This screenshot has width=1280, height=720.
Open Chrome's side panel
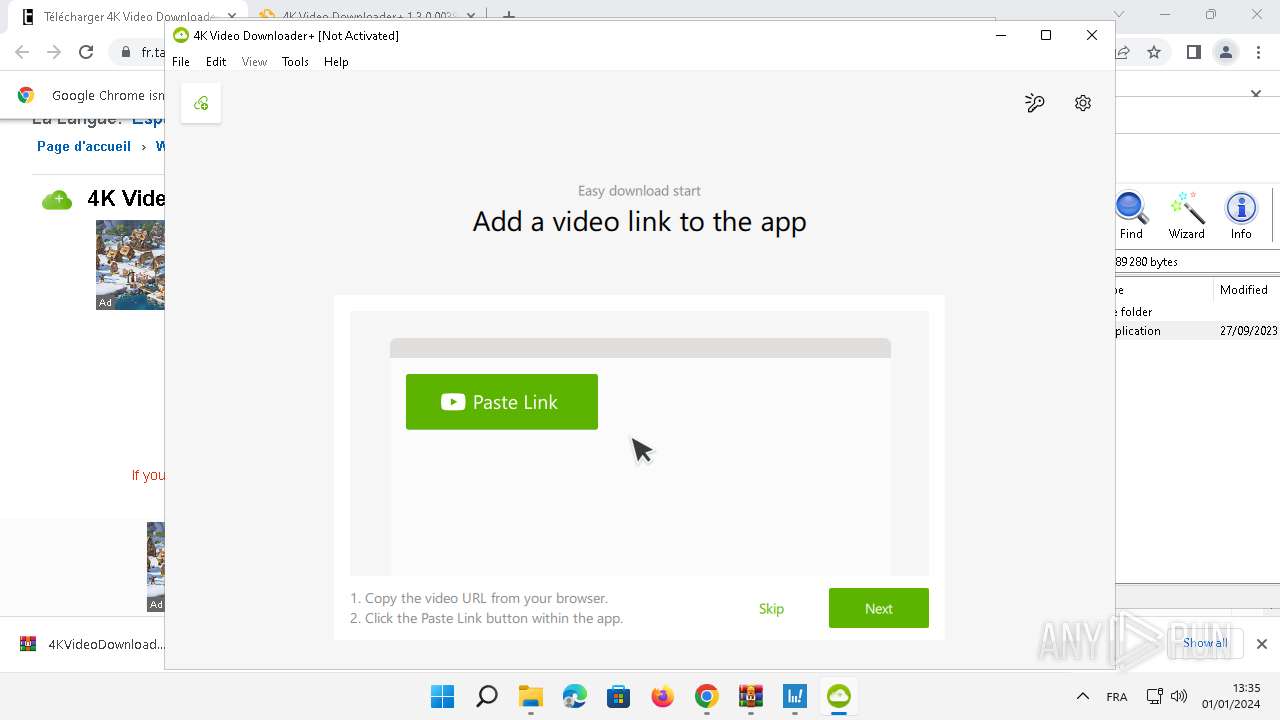1193,52
